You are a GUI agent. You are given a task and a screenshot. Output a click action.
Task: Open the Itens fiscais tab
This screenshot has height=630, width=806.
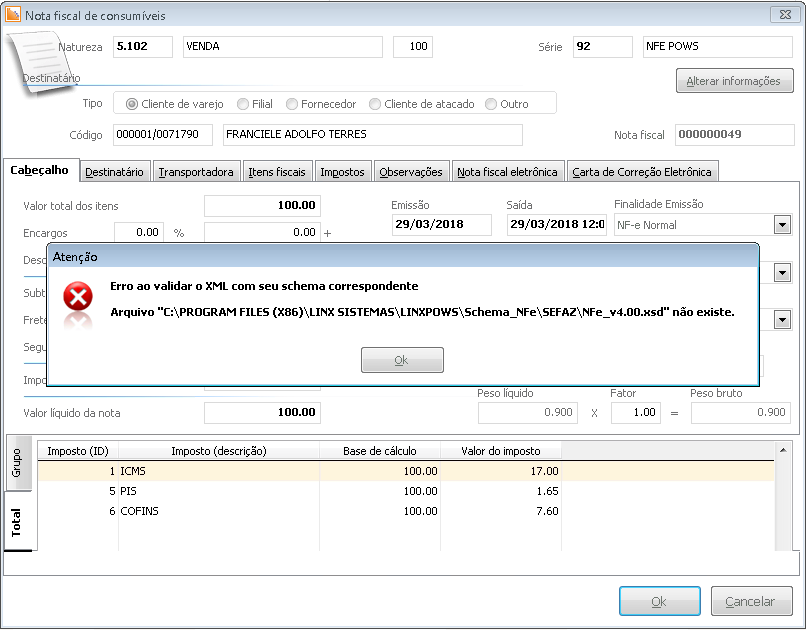click(x=277, y=172)
